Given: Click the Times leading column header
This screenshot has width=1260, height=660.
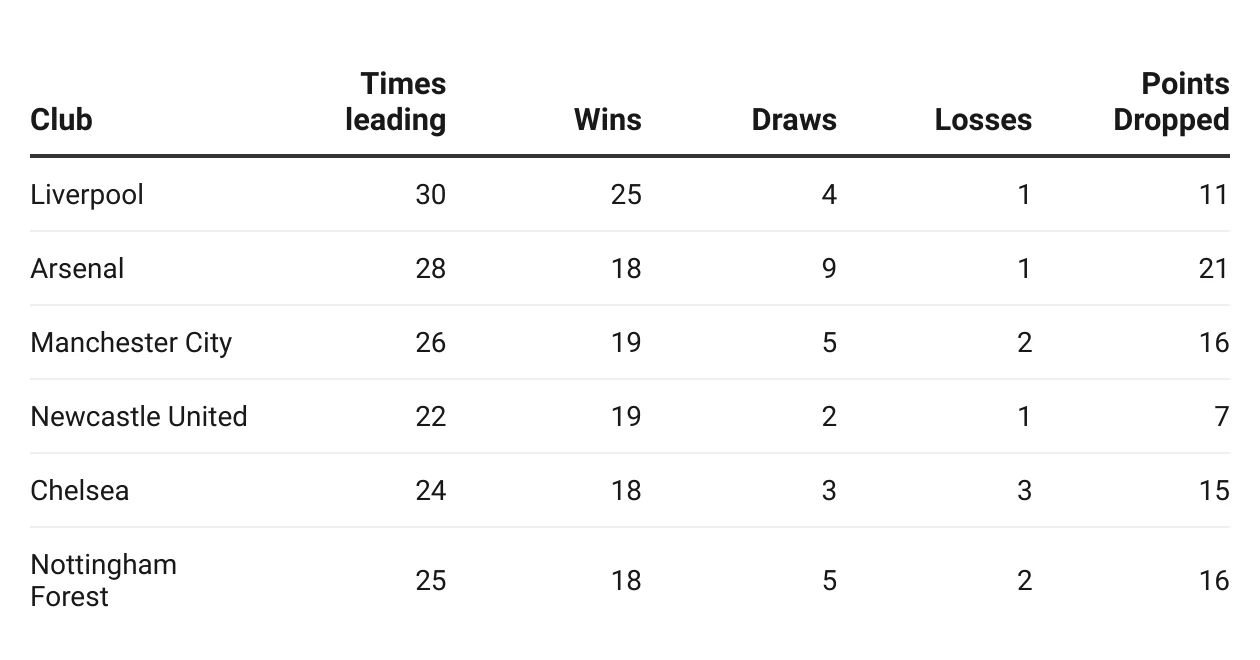Looking at the screenshot, I should [397, 102].
